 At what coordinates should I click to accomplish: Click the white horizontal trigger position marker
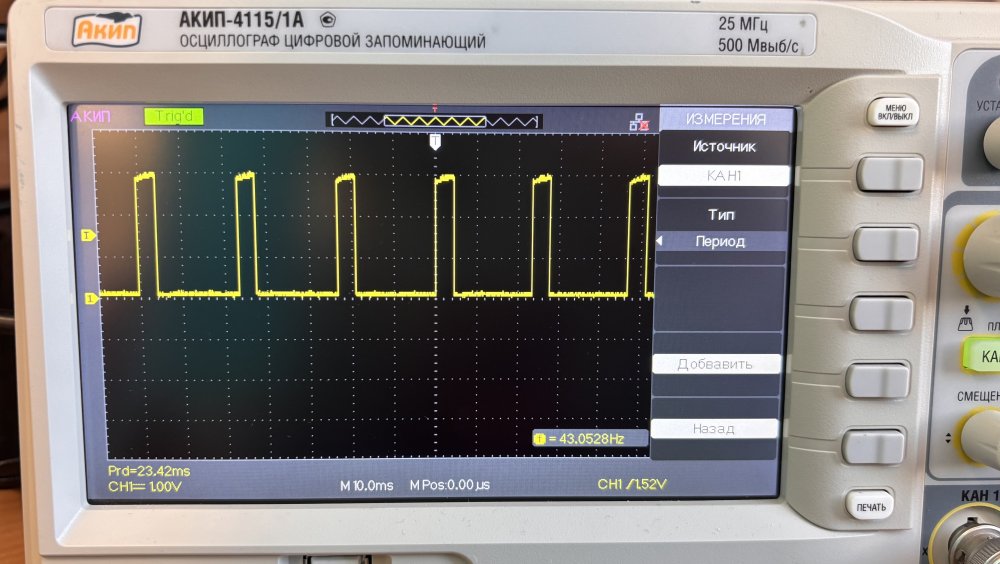(435, 143)
